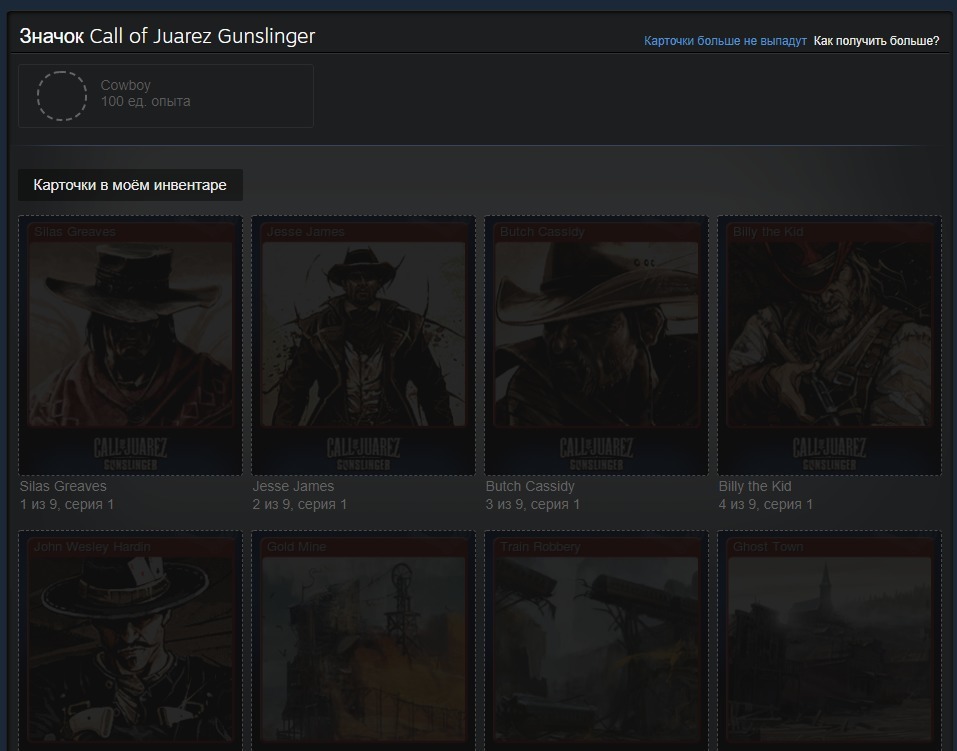Click 'Значок Call of Juarez Gunslinger' heading

[167, 36]
